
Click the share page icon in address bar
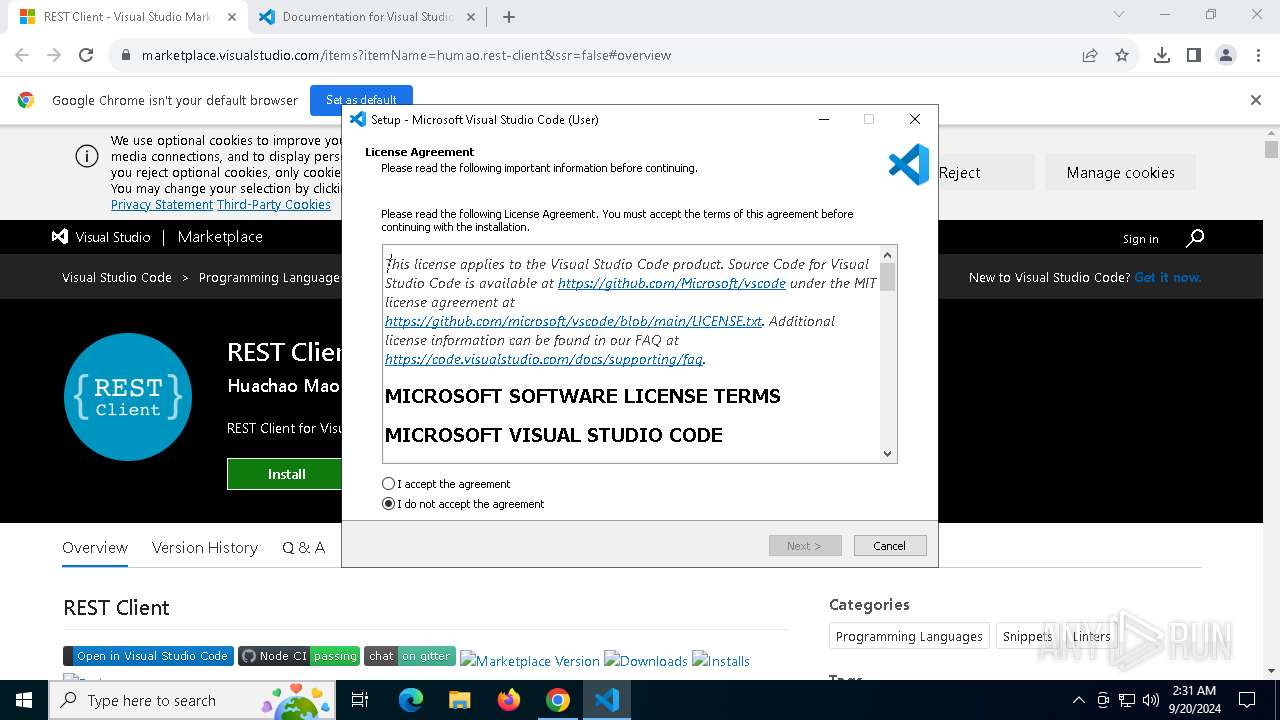(1090, 55)
